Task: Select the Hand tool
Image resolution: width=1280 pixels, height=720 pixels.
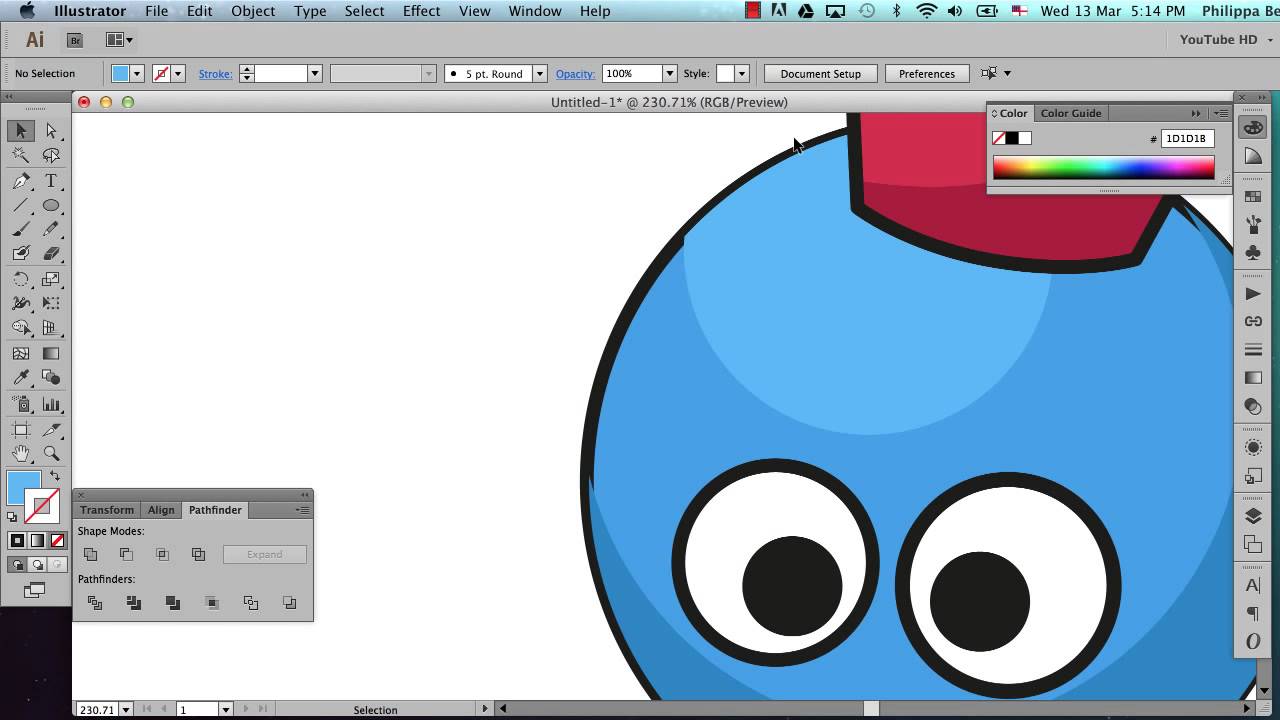Action: [21, 453]
